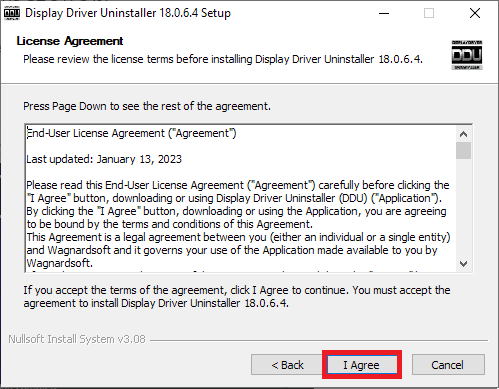Click the license scrollbar up arrow
This screenshot has height=389, width=499.
pos(463,134)
